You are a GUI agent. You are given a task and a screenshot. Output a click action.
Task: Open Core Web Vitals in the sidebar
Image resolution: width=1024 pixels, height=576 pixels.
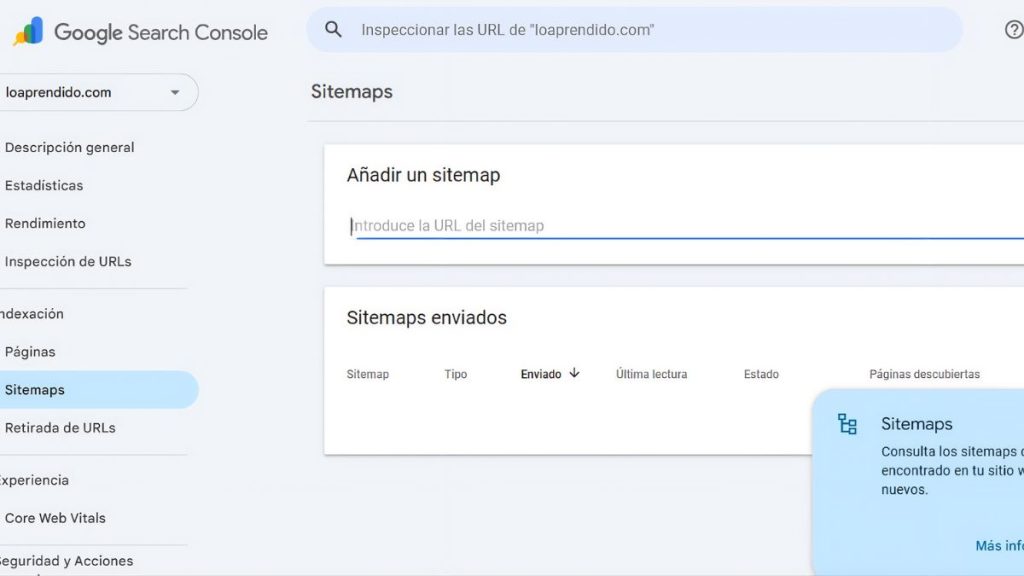[x=55, y=518]
